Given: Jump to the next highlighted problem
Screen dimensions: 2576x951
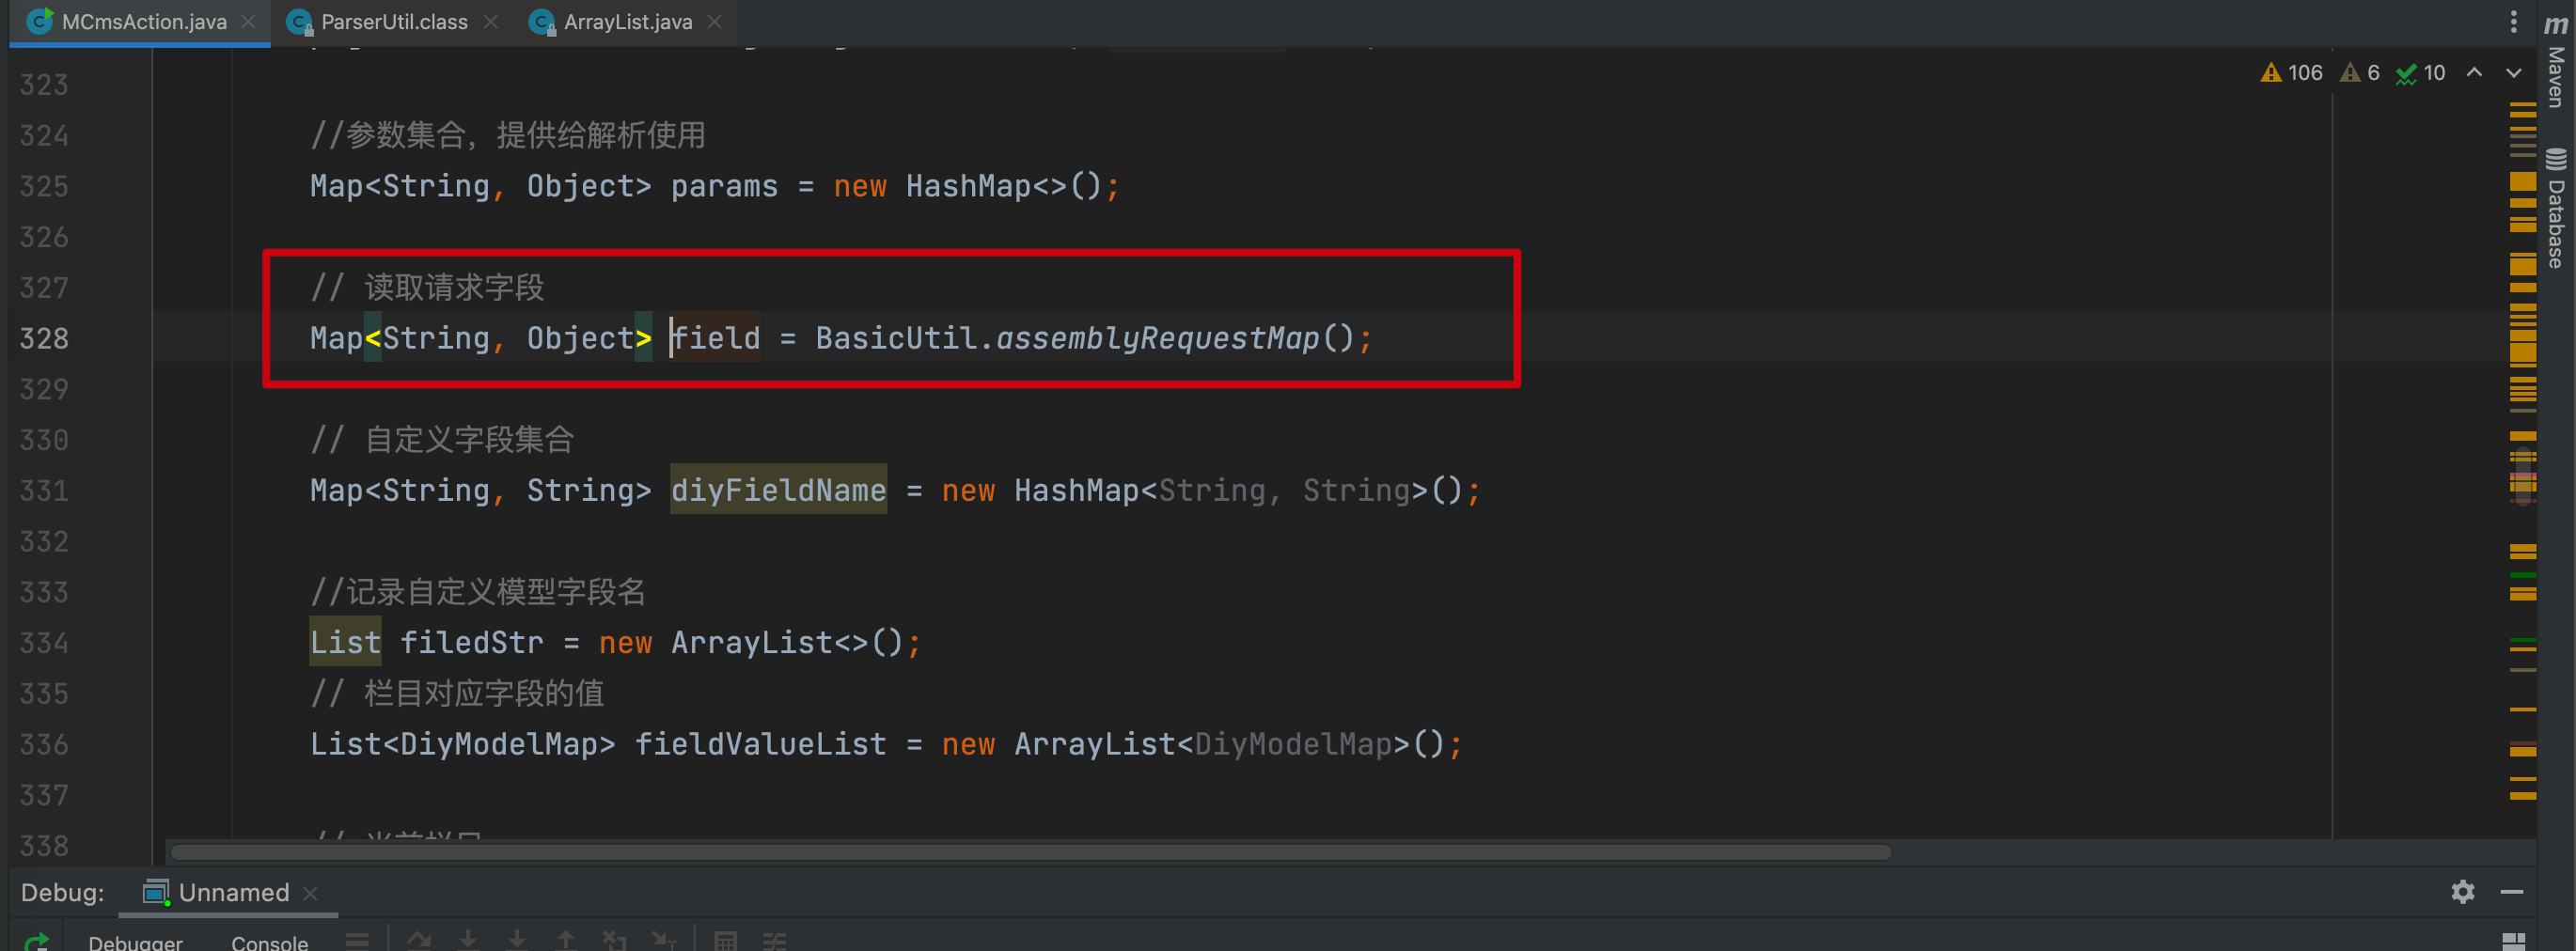Looking at the screenshot, I should (x=2513, y=73).
